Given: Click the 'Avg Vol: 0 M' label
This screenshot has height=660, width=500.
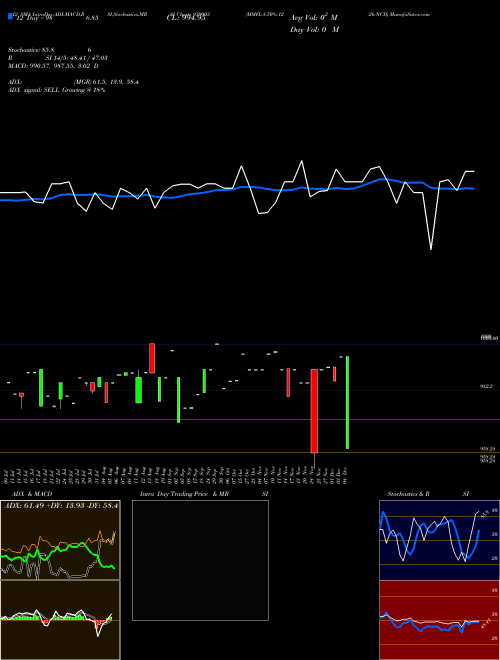Looking at the screenshot, I should tap(313, 18).
